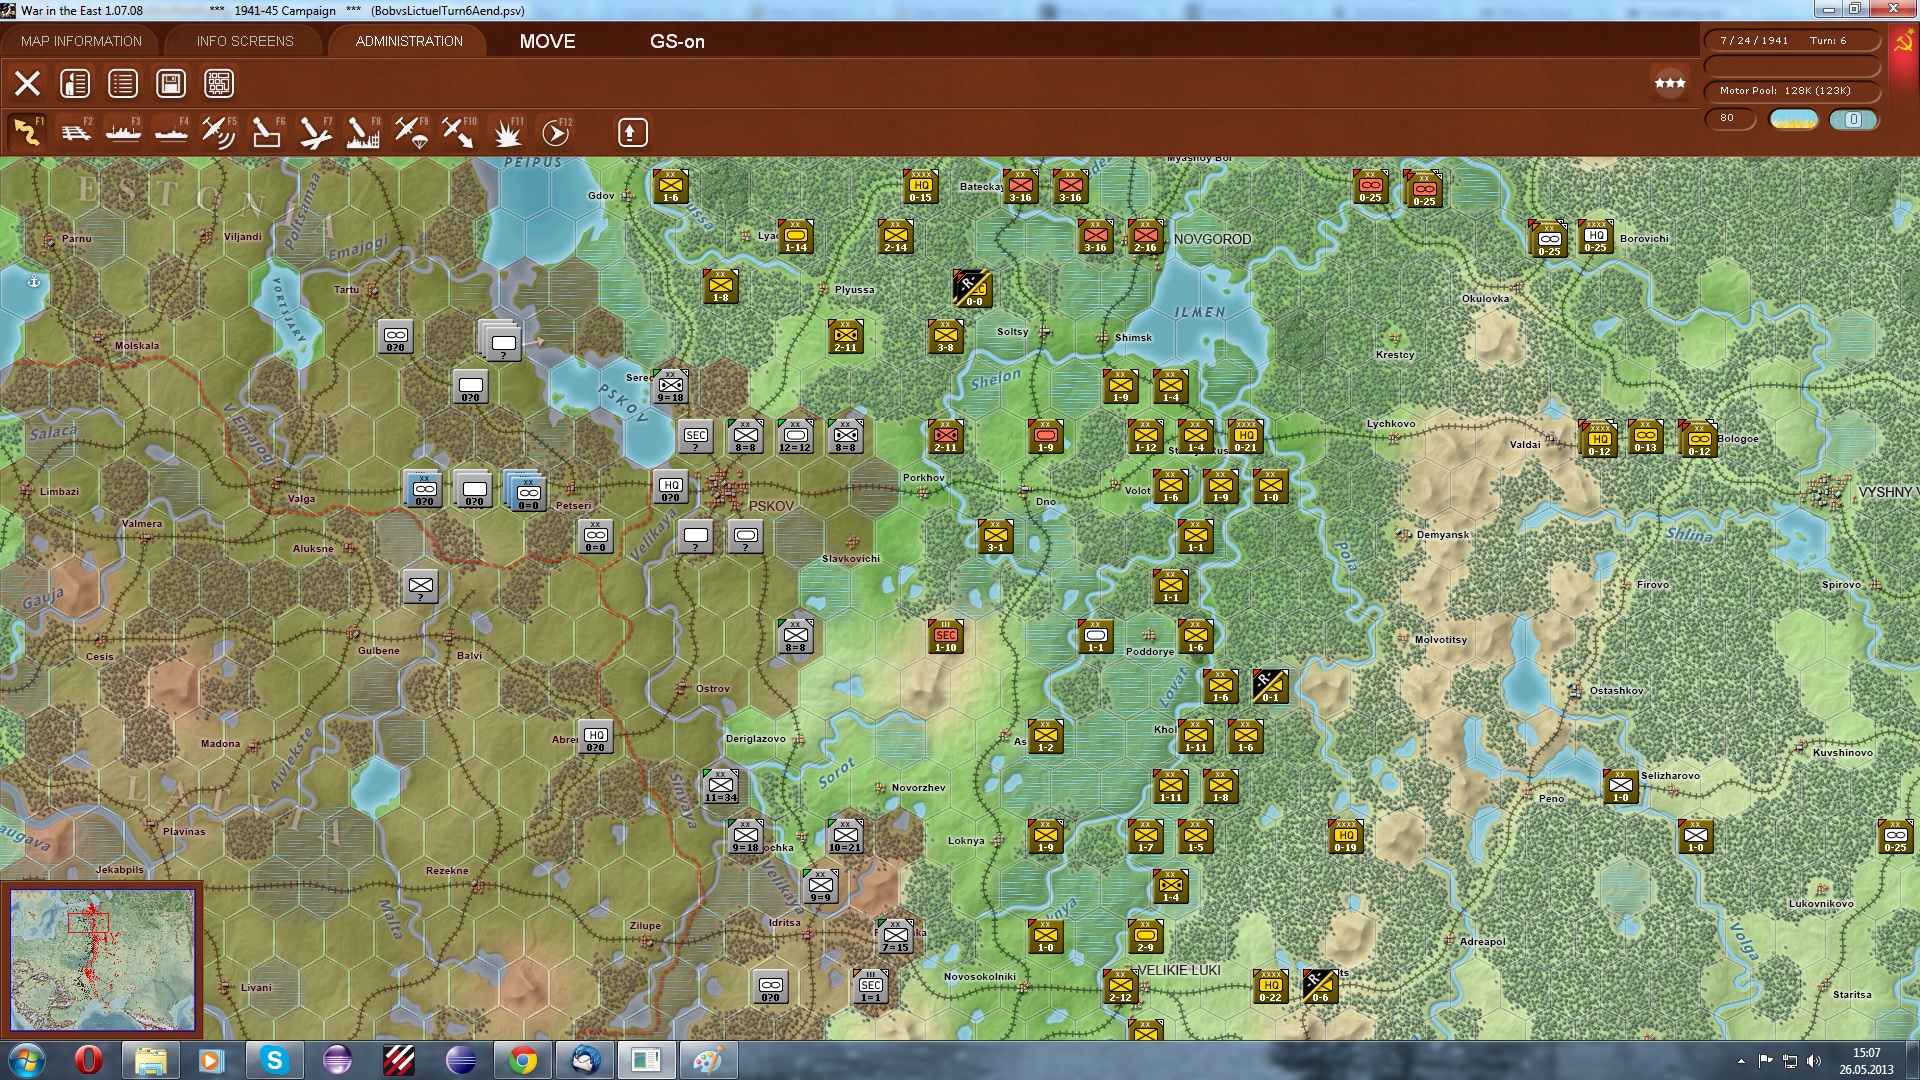Select the German SEC unit north of Pskov
Screen dimensions: 1920x1080
click(695, 437)
